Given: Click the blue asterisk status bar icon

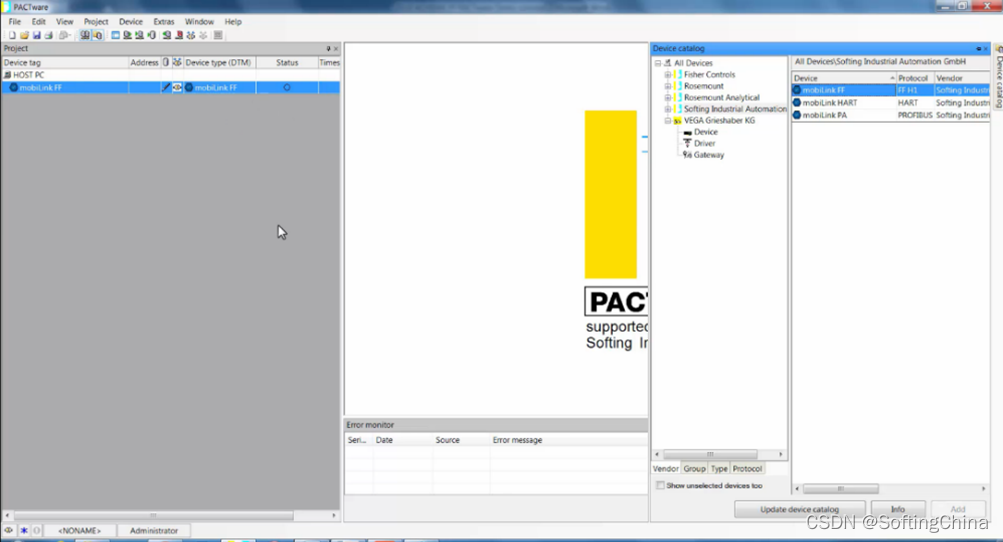Looking at the screenshot, I should 24,530.
